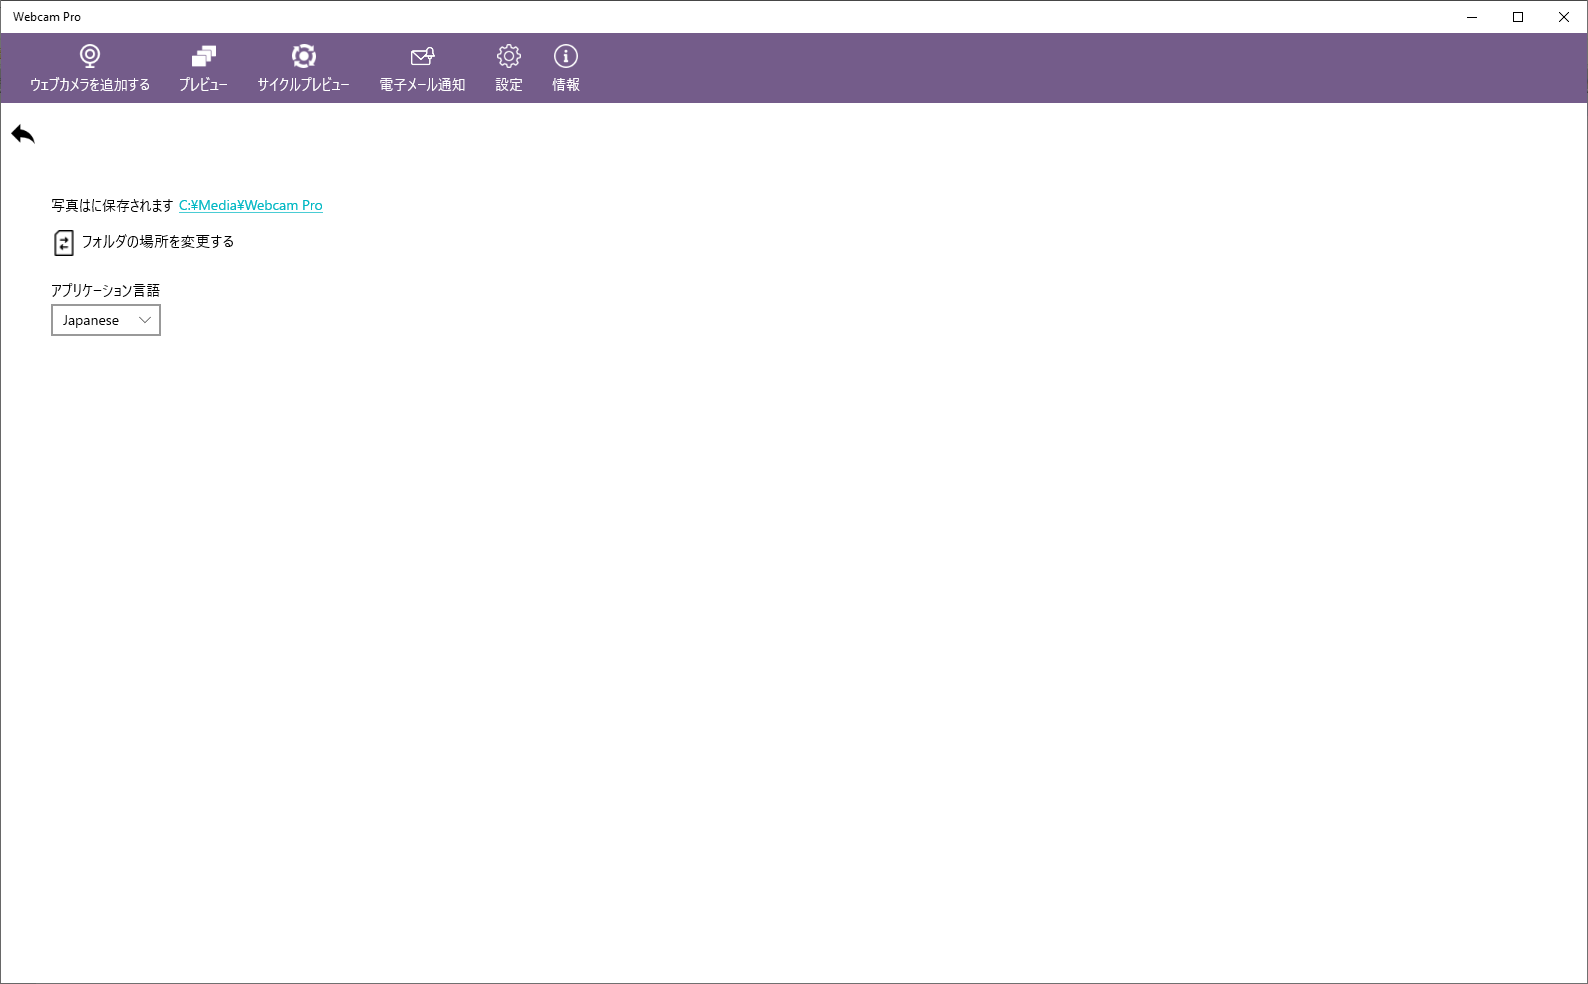Maximize the Webcam Pro window

click(1518, 17)
